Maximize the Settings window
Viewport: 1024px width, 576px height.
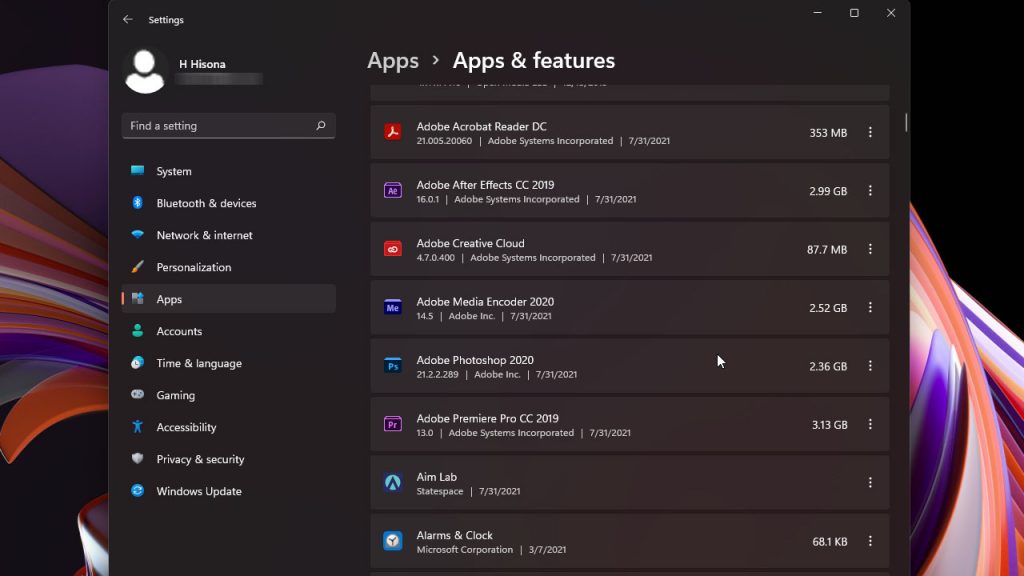click(854, 13)
